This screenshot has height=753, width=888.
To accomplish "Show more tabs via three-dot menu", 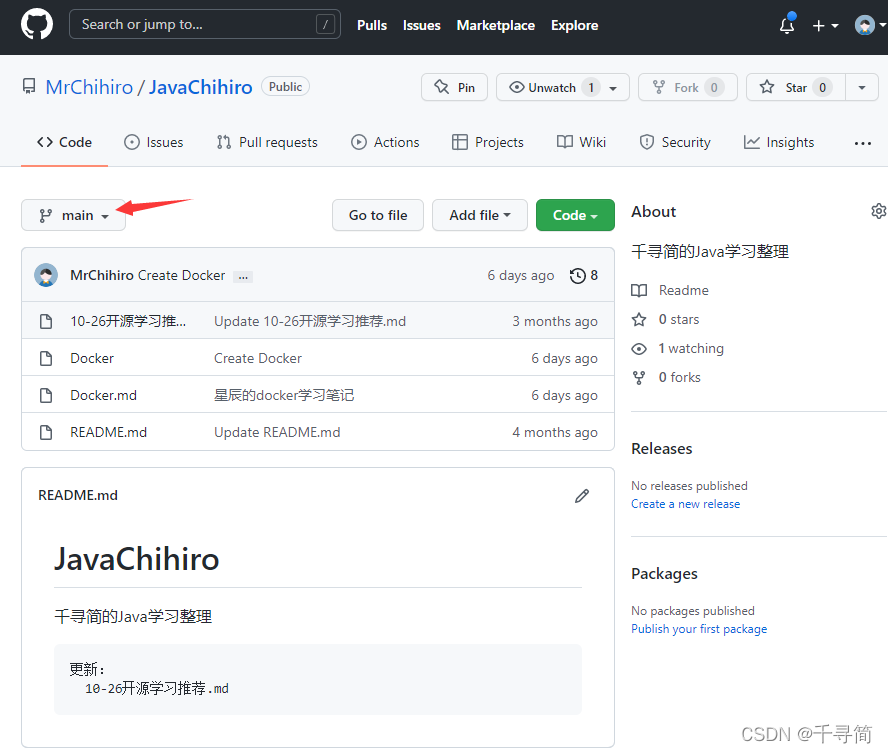I will click(863, 143).
